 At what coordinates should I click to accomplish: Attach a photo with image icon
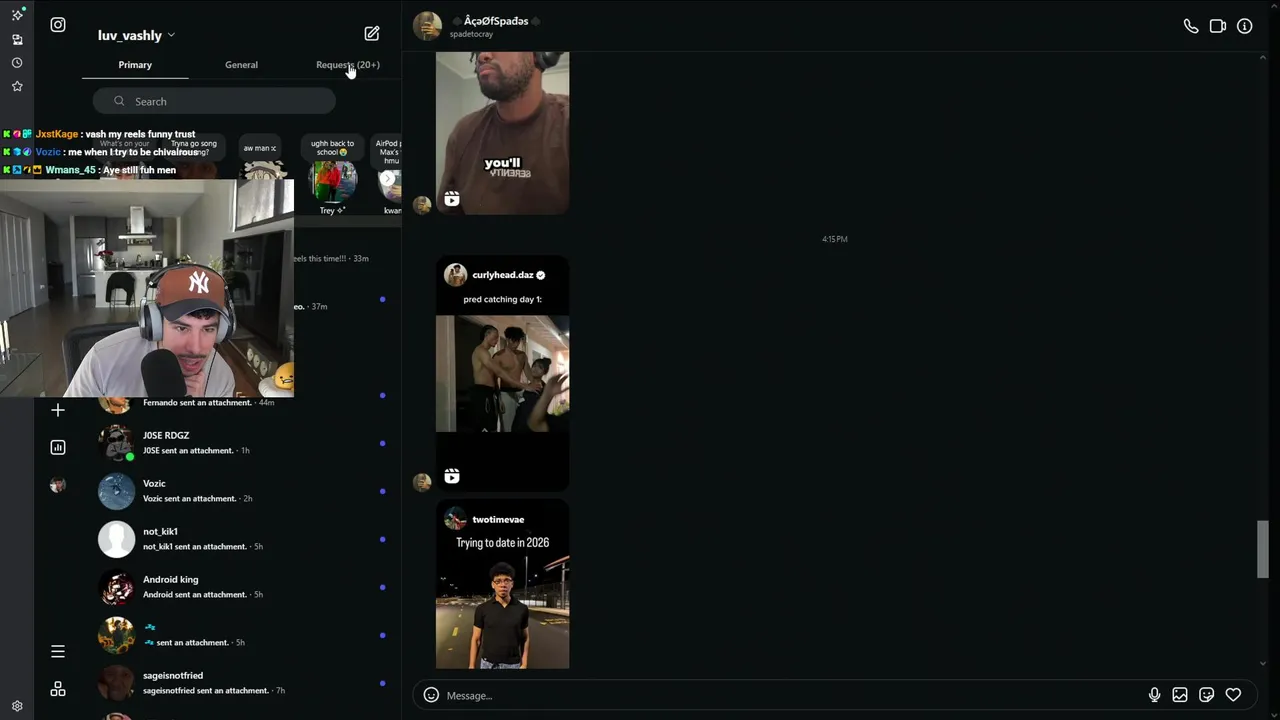[1180, 695]
